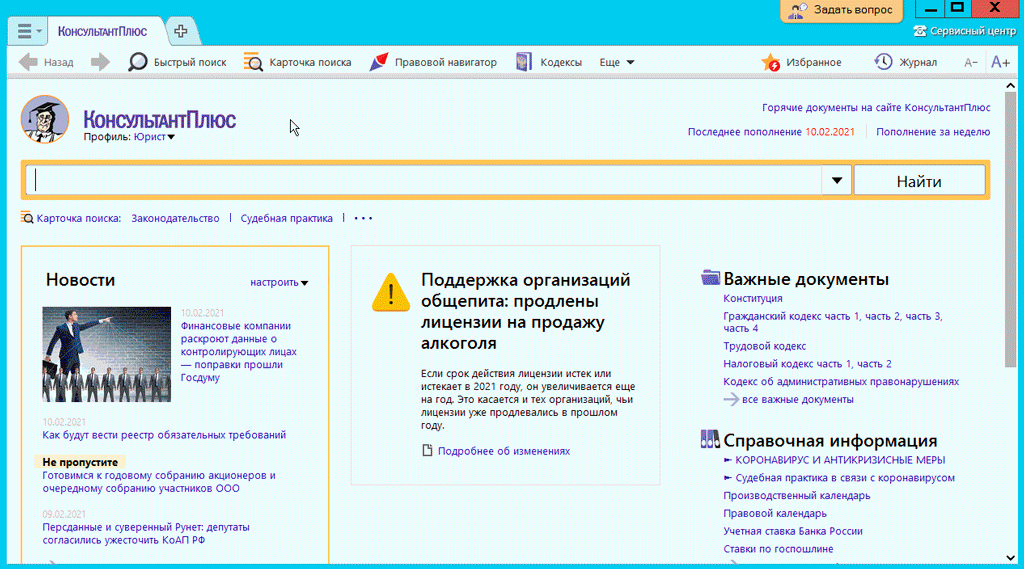The width and height of the screenshot is (1024, 569).
Task: Open Гражданский кодекс link
Action: [832, 322]
